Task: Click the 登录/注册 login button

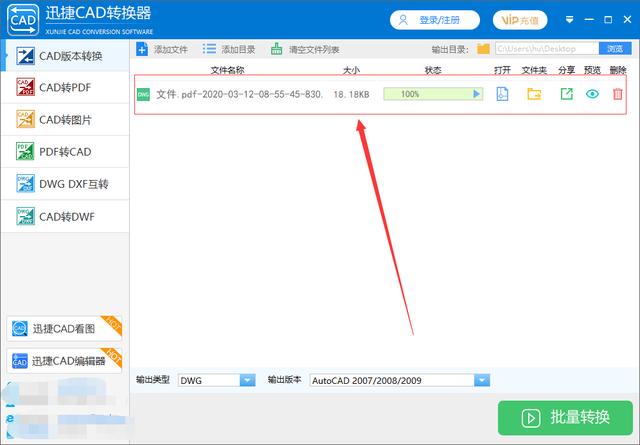Action: pos(435,20)
